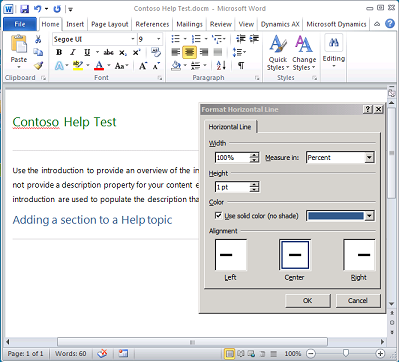Click the Text Effects glowing A icon
This screenshot has width=399, height=362.
59,66
